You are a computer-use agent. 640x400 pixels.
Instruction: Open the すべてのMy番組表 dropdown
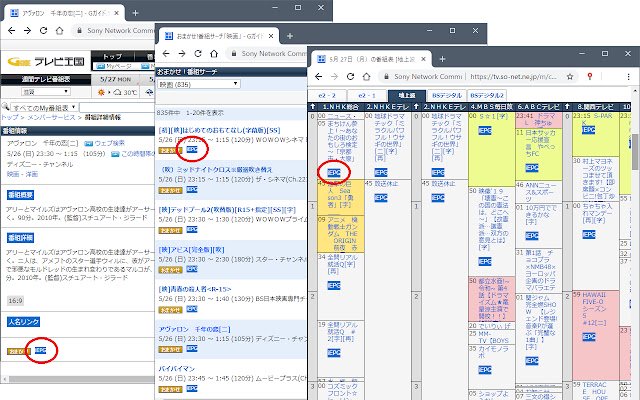pos(44,108)
